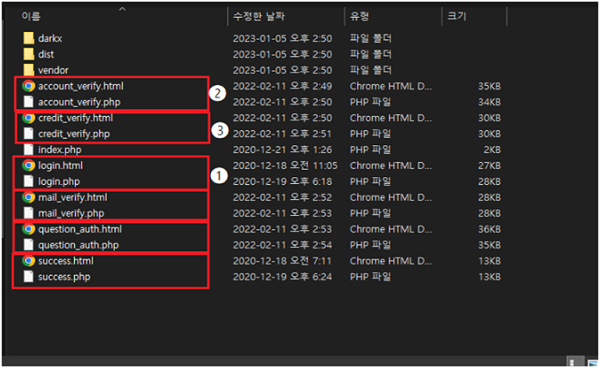Click Chrome icon of credit_verify.html
This screenshot has height=368, width=600.
(x=28, y=117)
